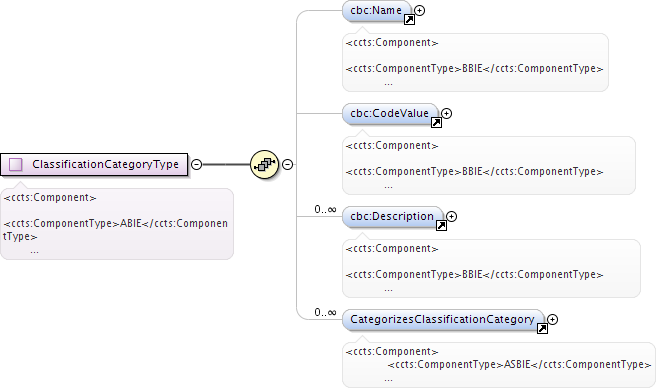Collapse the ClassificationCategoryType node with minus
The image size is (663, 391).
pyautogui.click(x=197, y=164)
